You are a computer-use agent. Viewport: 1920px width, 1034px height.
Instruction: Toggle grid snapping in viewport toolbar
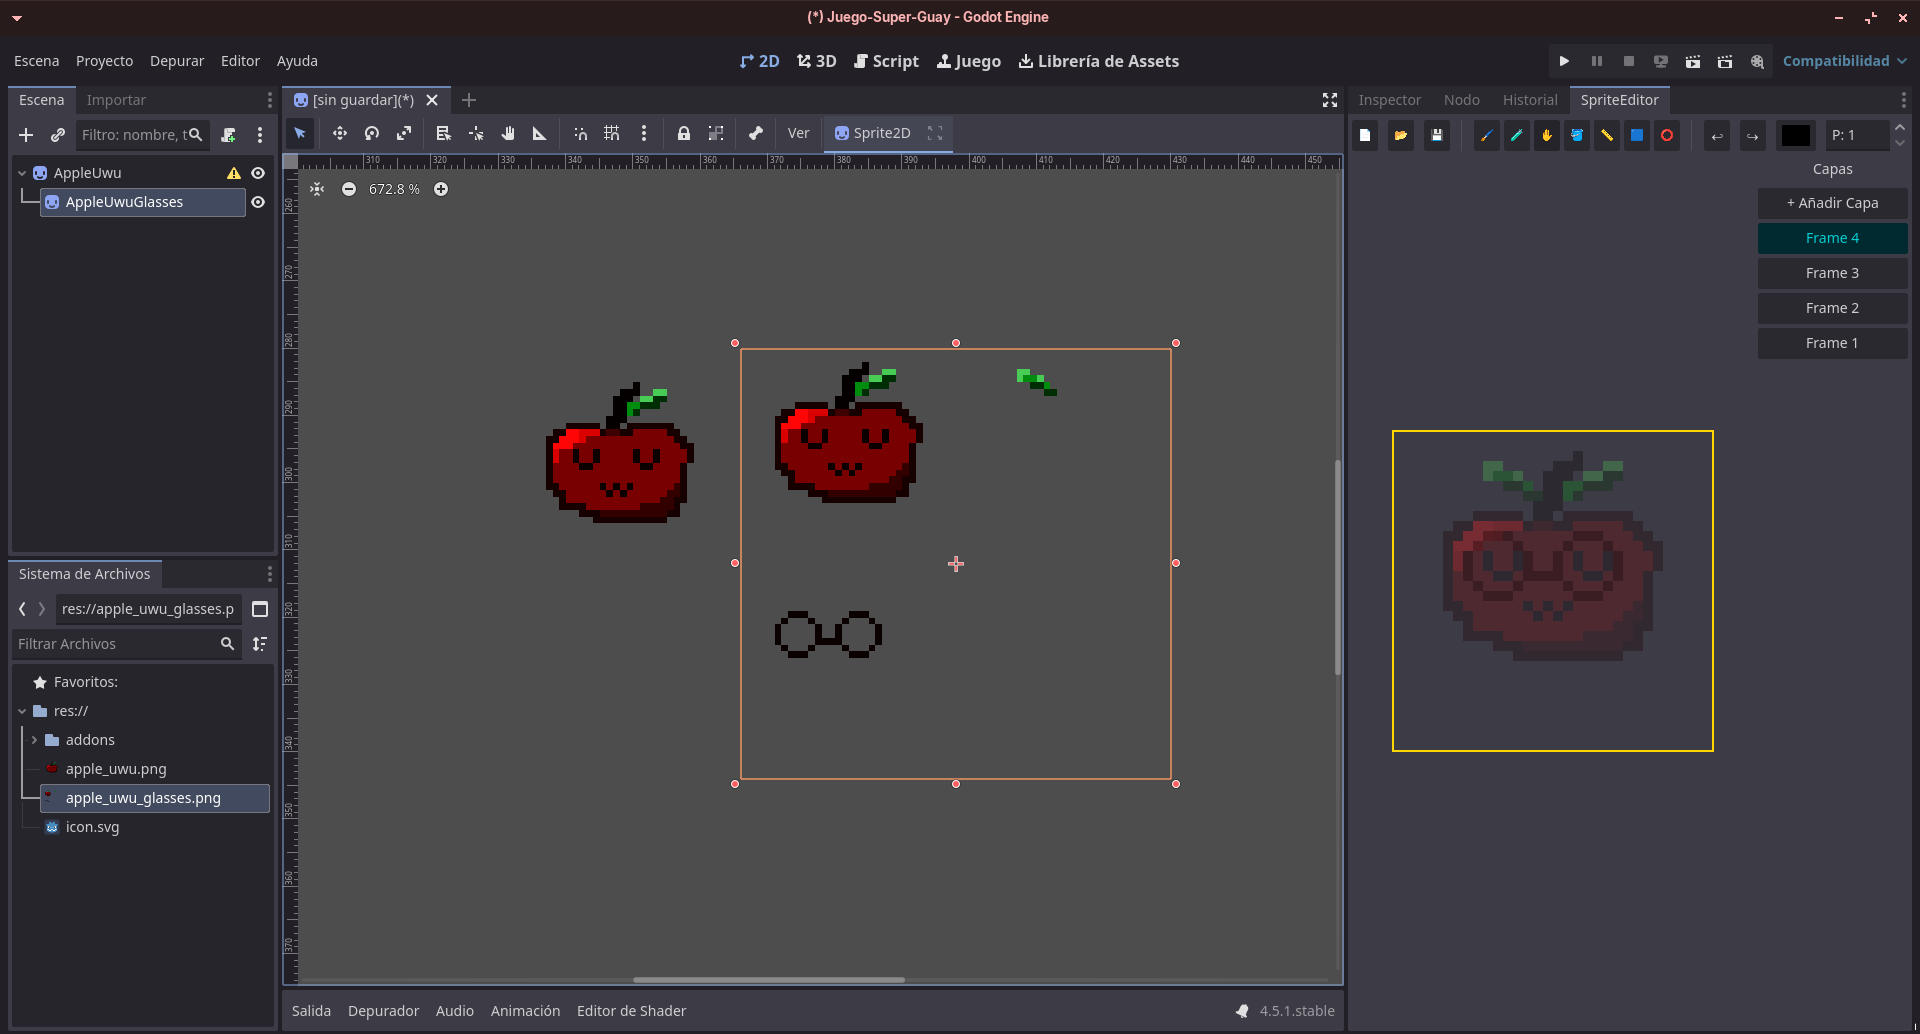pyautogui.click(x=612, y=133)
